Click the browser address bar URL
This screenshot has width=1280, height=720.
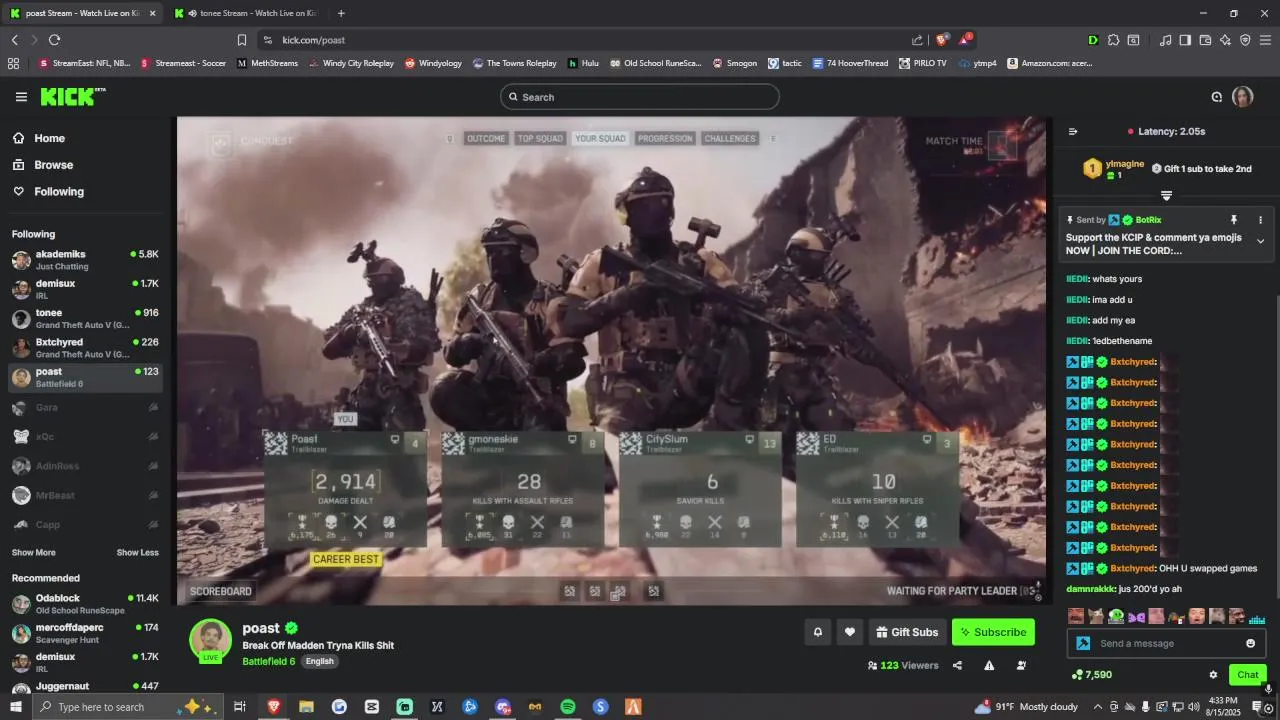point(314,40)
